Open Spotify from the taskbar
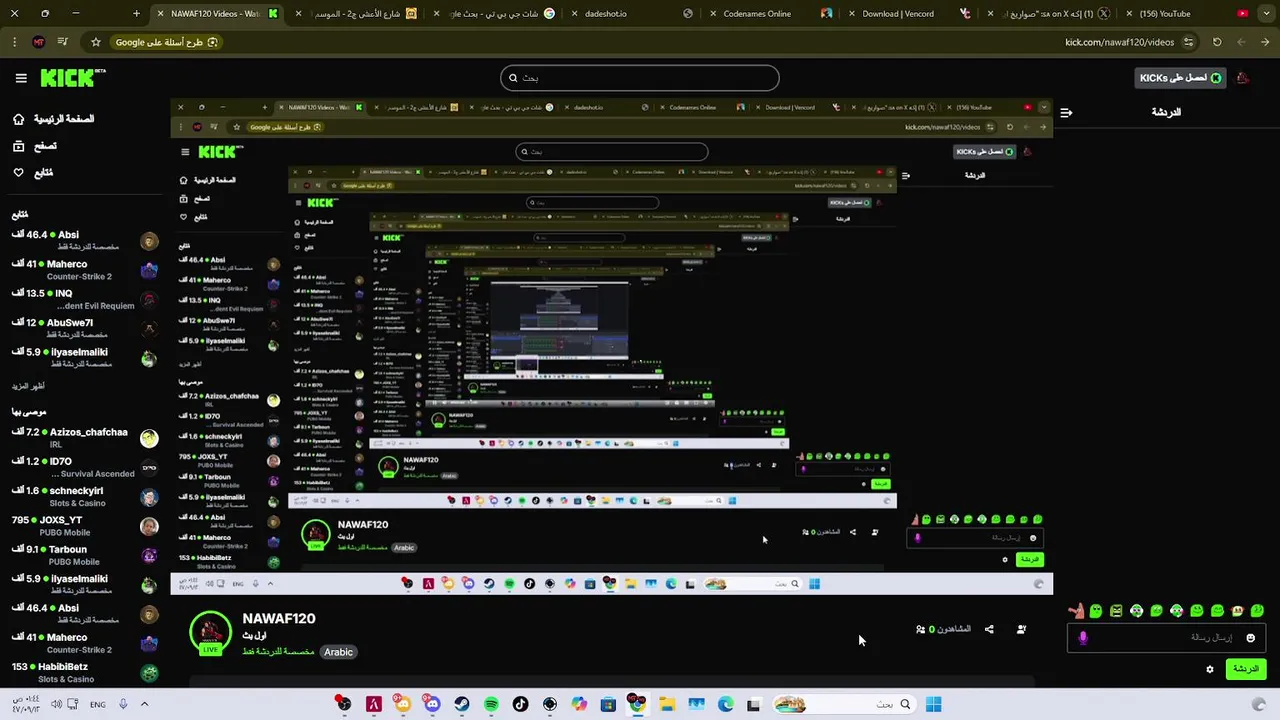 [x=491, y=705]
